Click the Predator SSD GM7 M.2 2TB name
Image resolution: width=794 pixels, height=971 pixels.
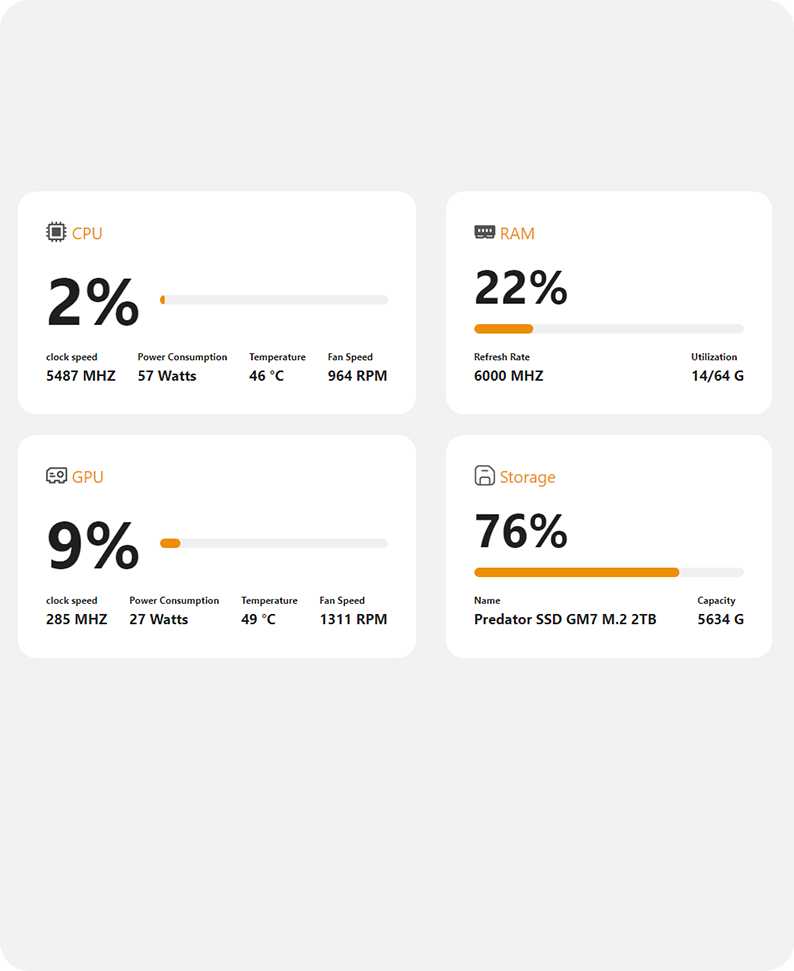565,619
